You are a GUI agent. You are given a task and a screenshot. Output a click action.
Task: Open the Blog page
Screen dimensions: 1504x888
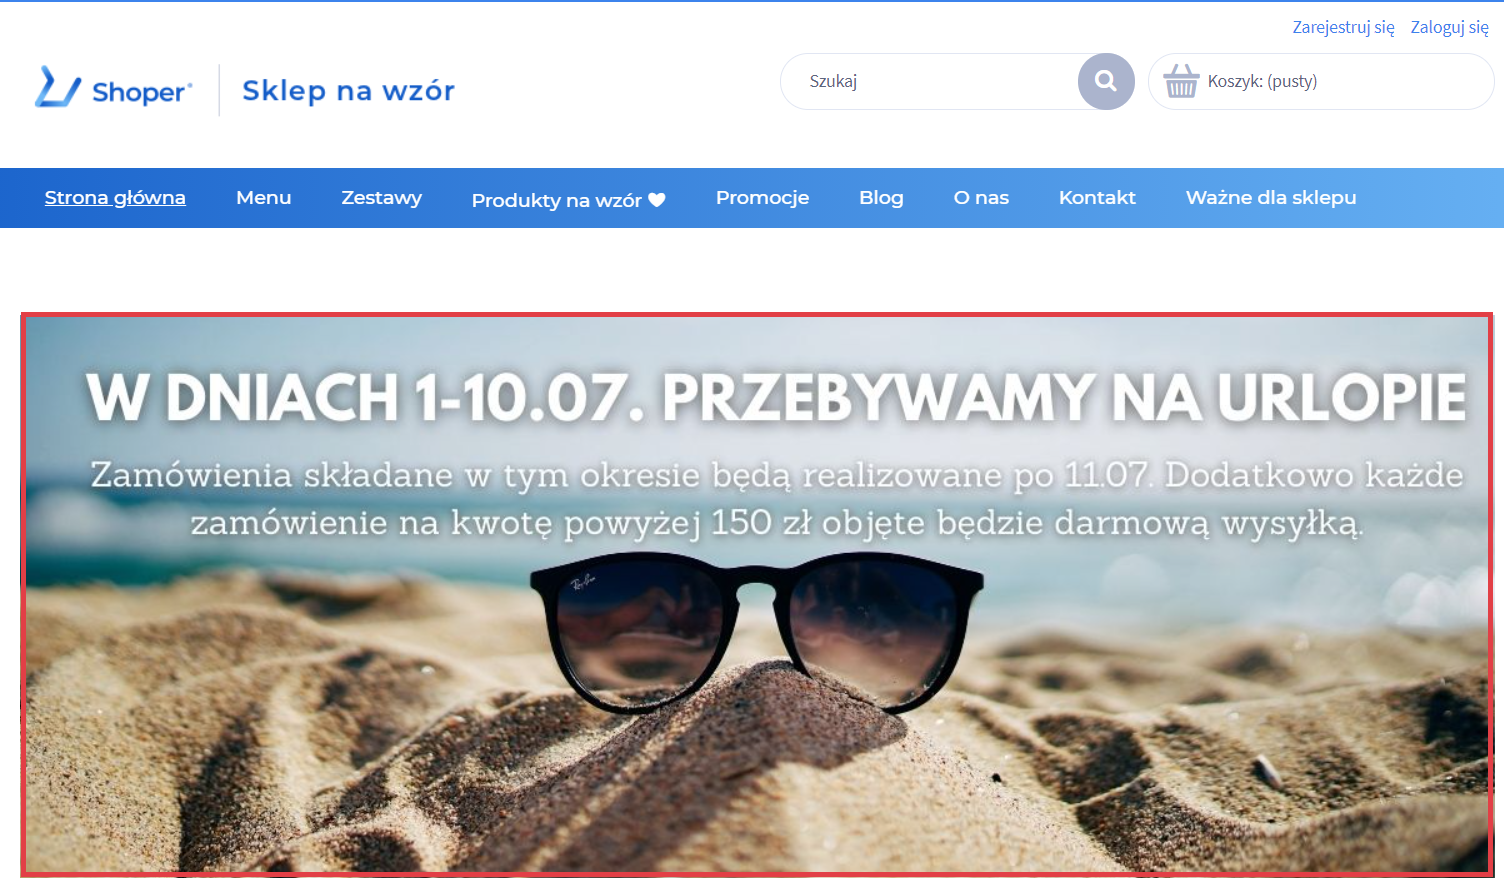881,198
